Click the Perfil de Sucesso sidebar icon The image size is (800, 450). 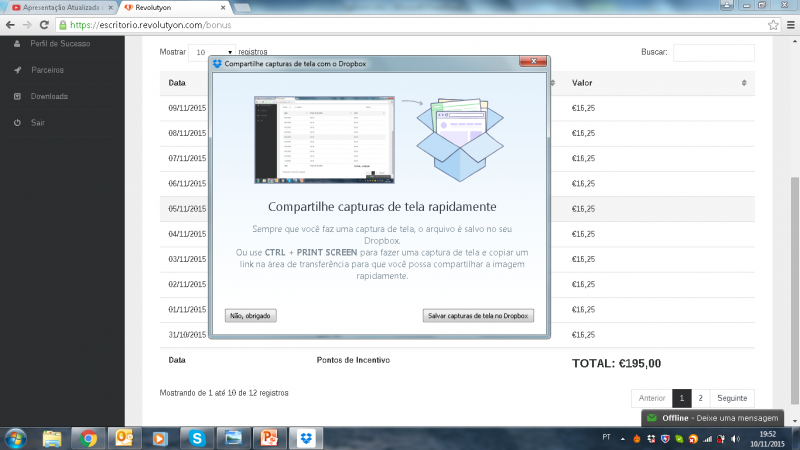point(17,43)
